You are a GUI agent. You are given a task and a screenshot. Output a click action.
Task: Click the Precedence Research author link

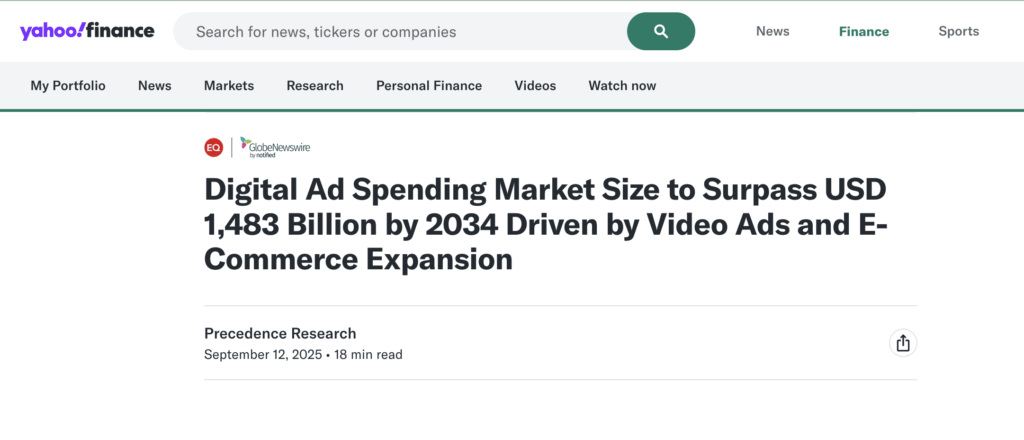coord(280,333)
